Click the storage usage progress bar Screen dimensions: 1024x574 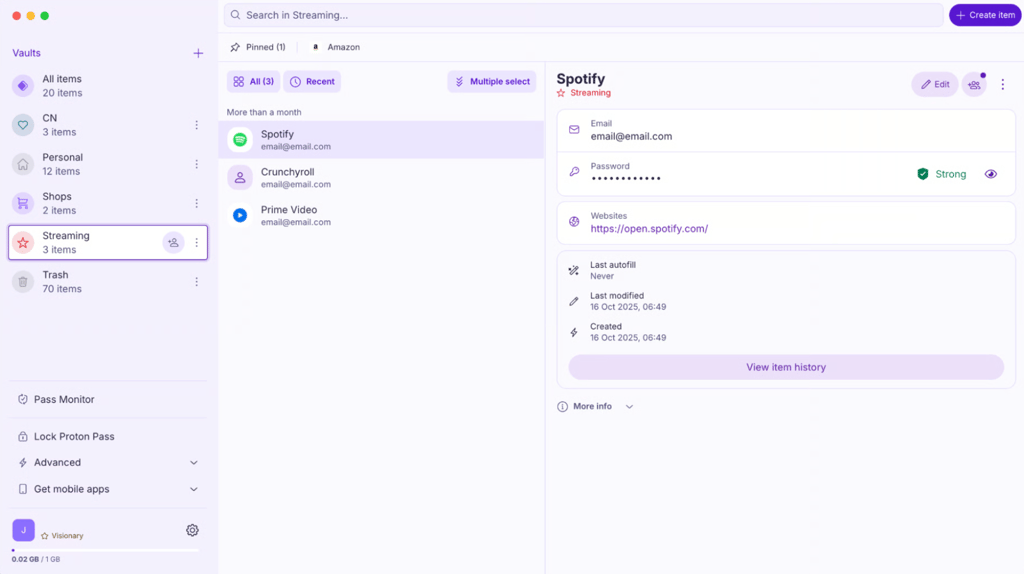(105, 550)
